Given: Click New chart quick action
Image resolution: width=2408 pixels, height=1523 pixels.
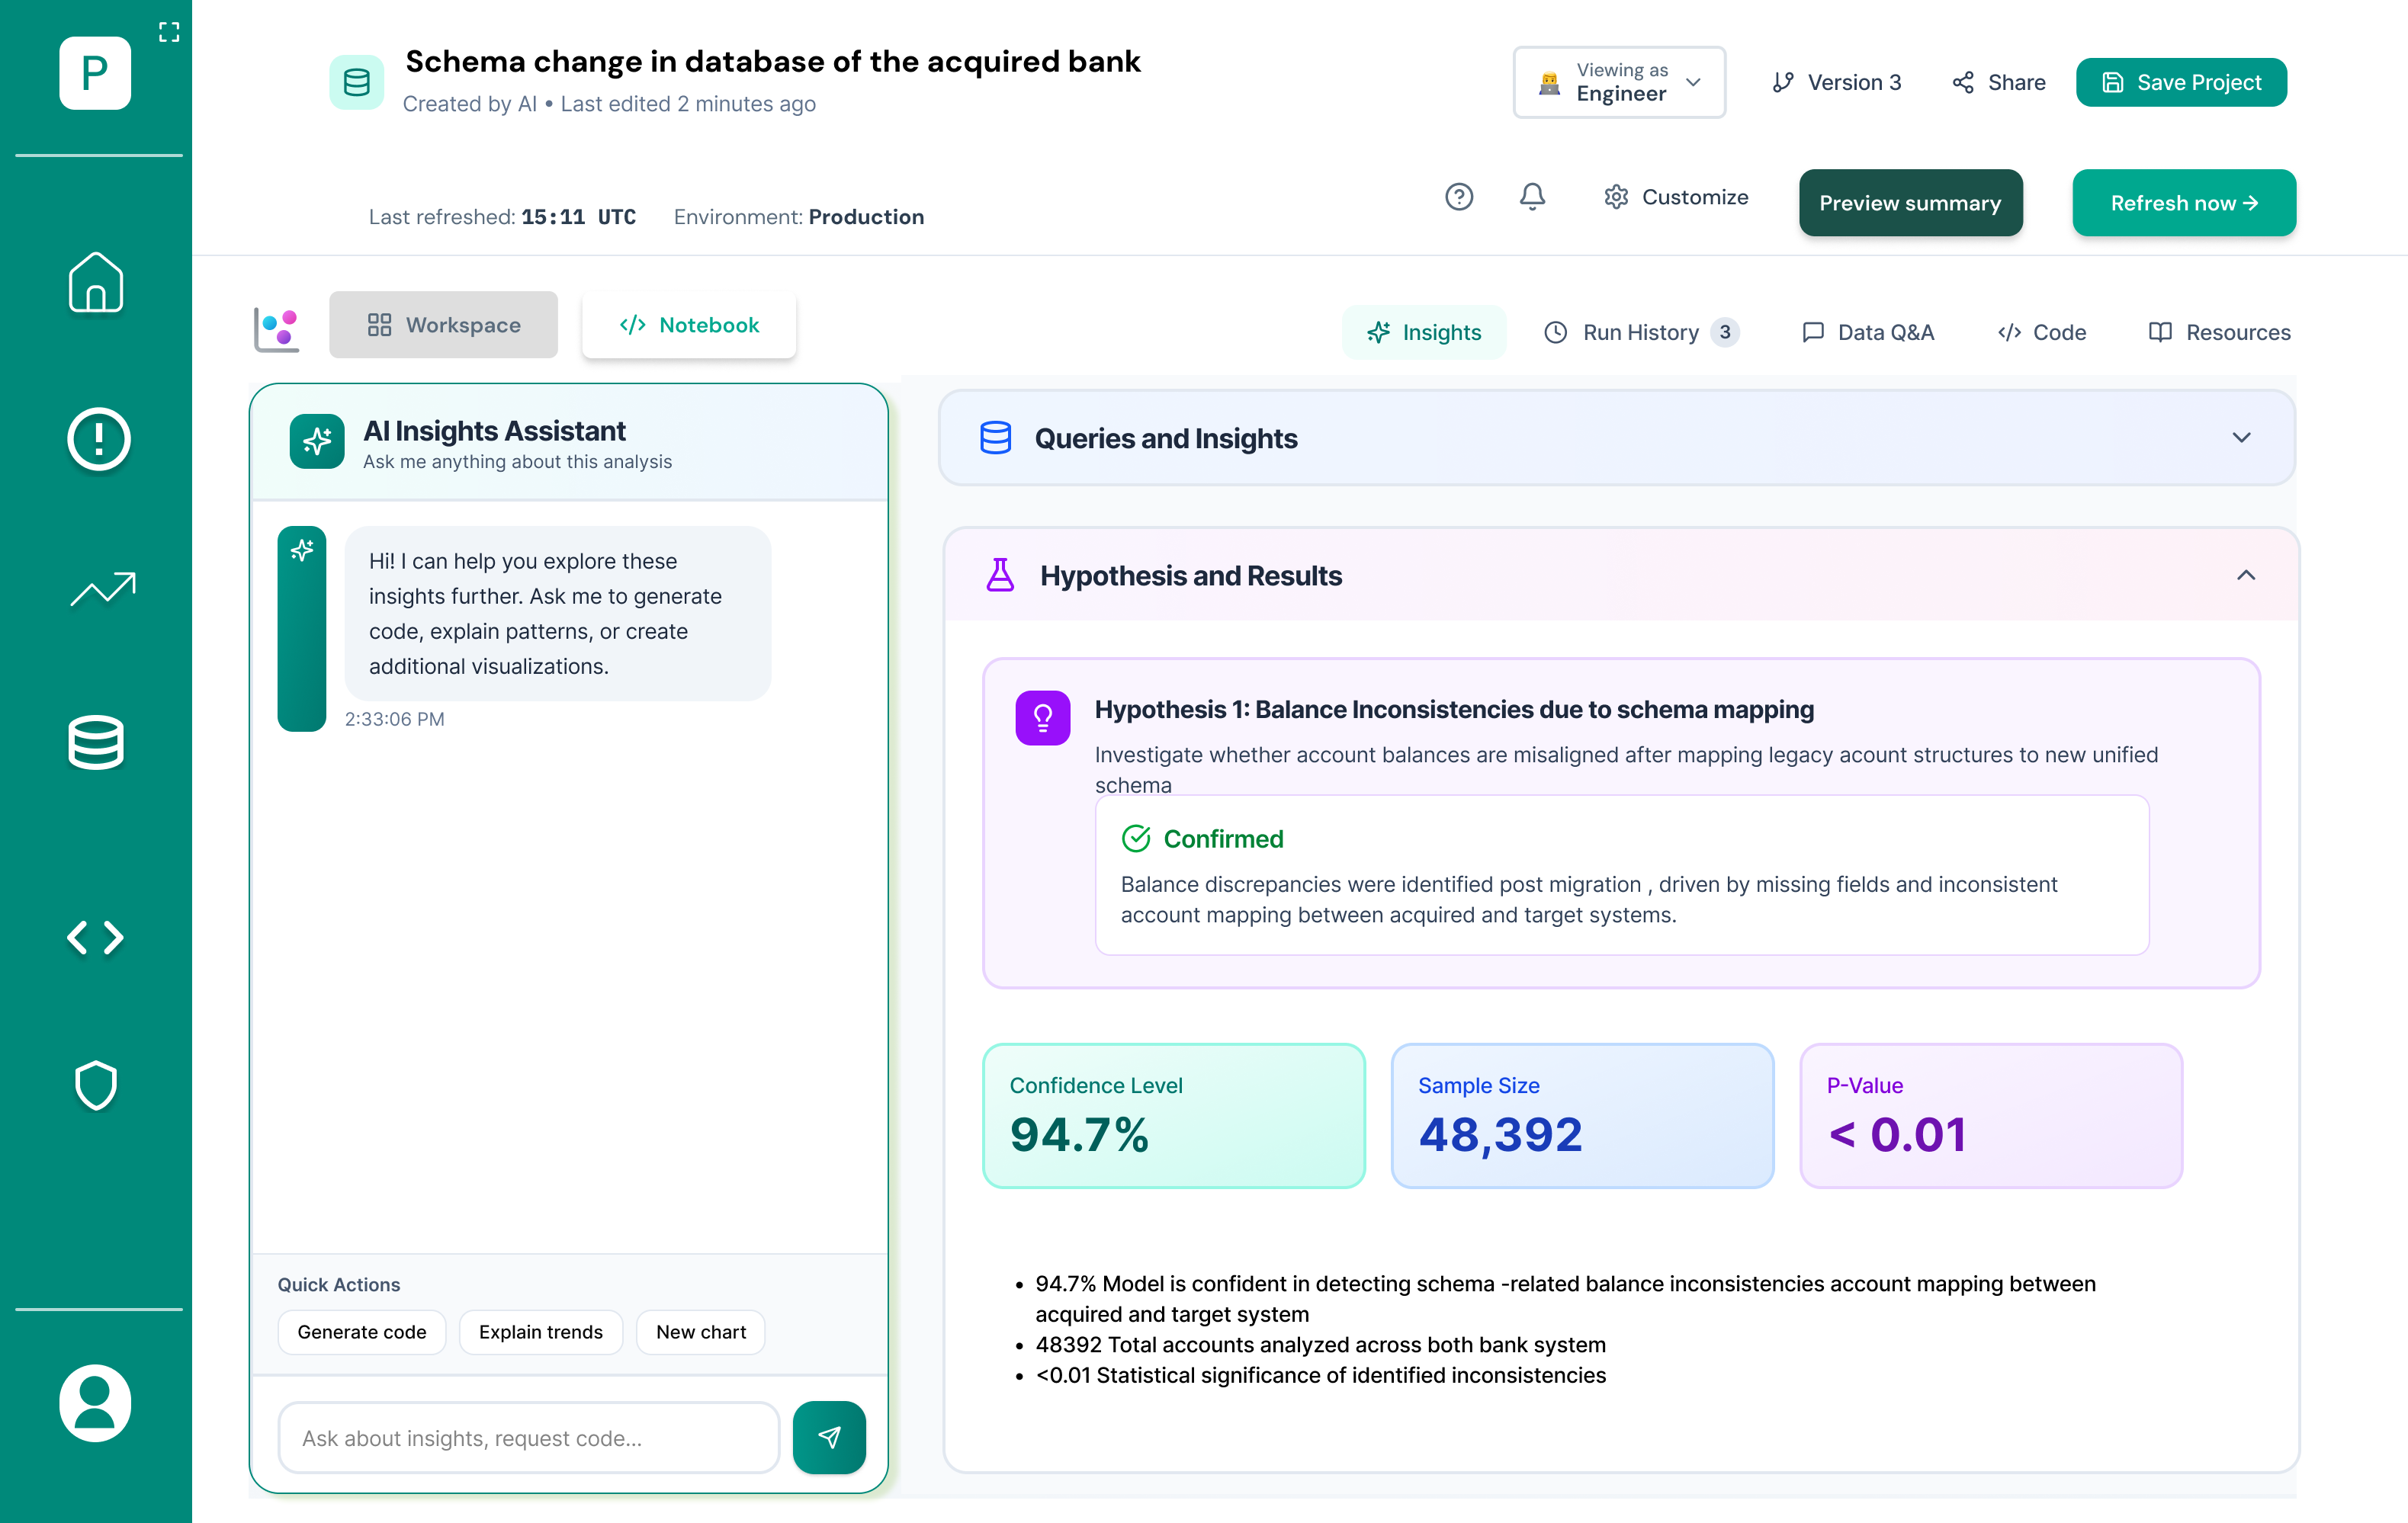Looking at the screenshot, I should tap(701, 1332).
